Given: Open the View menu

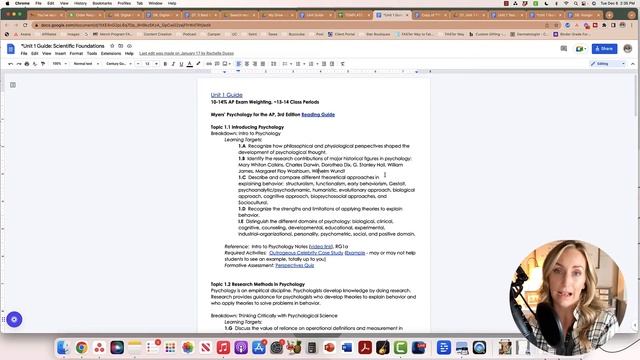Looking at the screenshot, I should [x=47, y=53].
